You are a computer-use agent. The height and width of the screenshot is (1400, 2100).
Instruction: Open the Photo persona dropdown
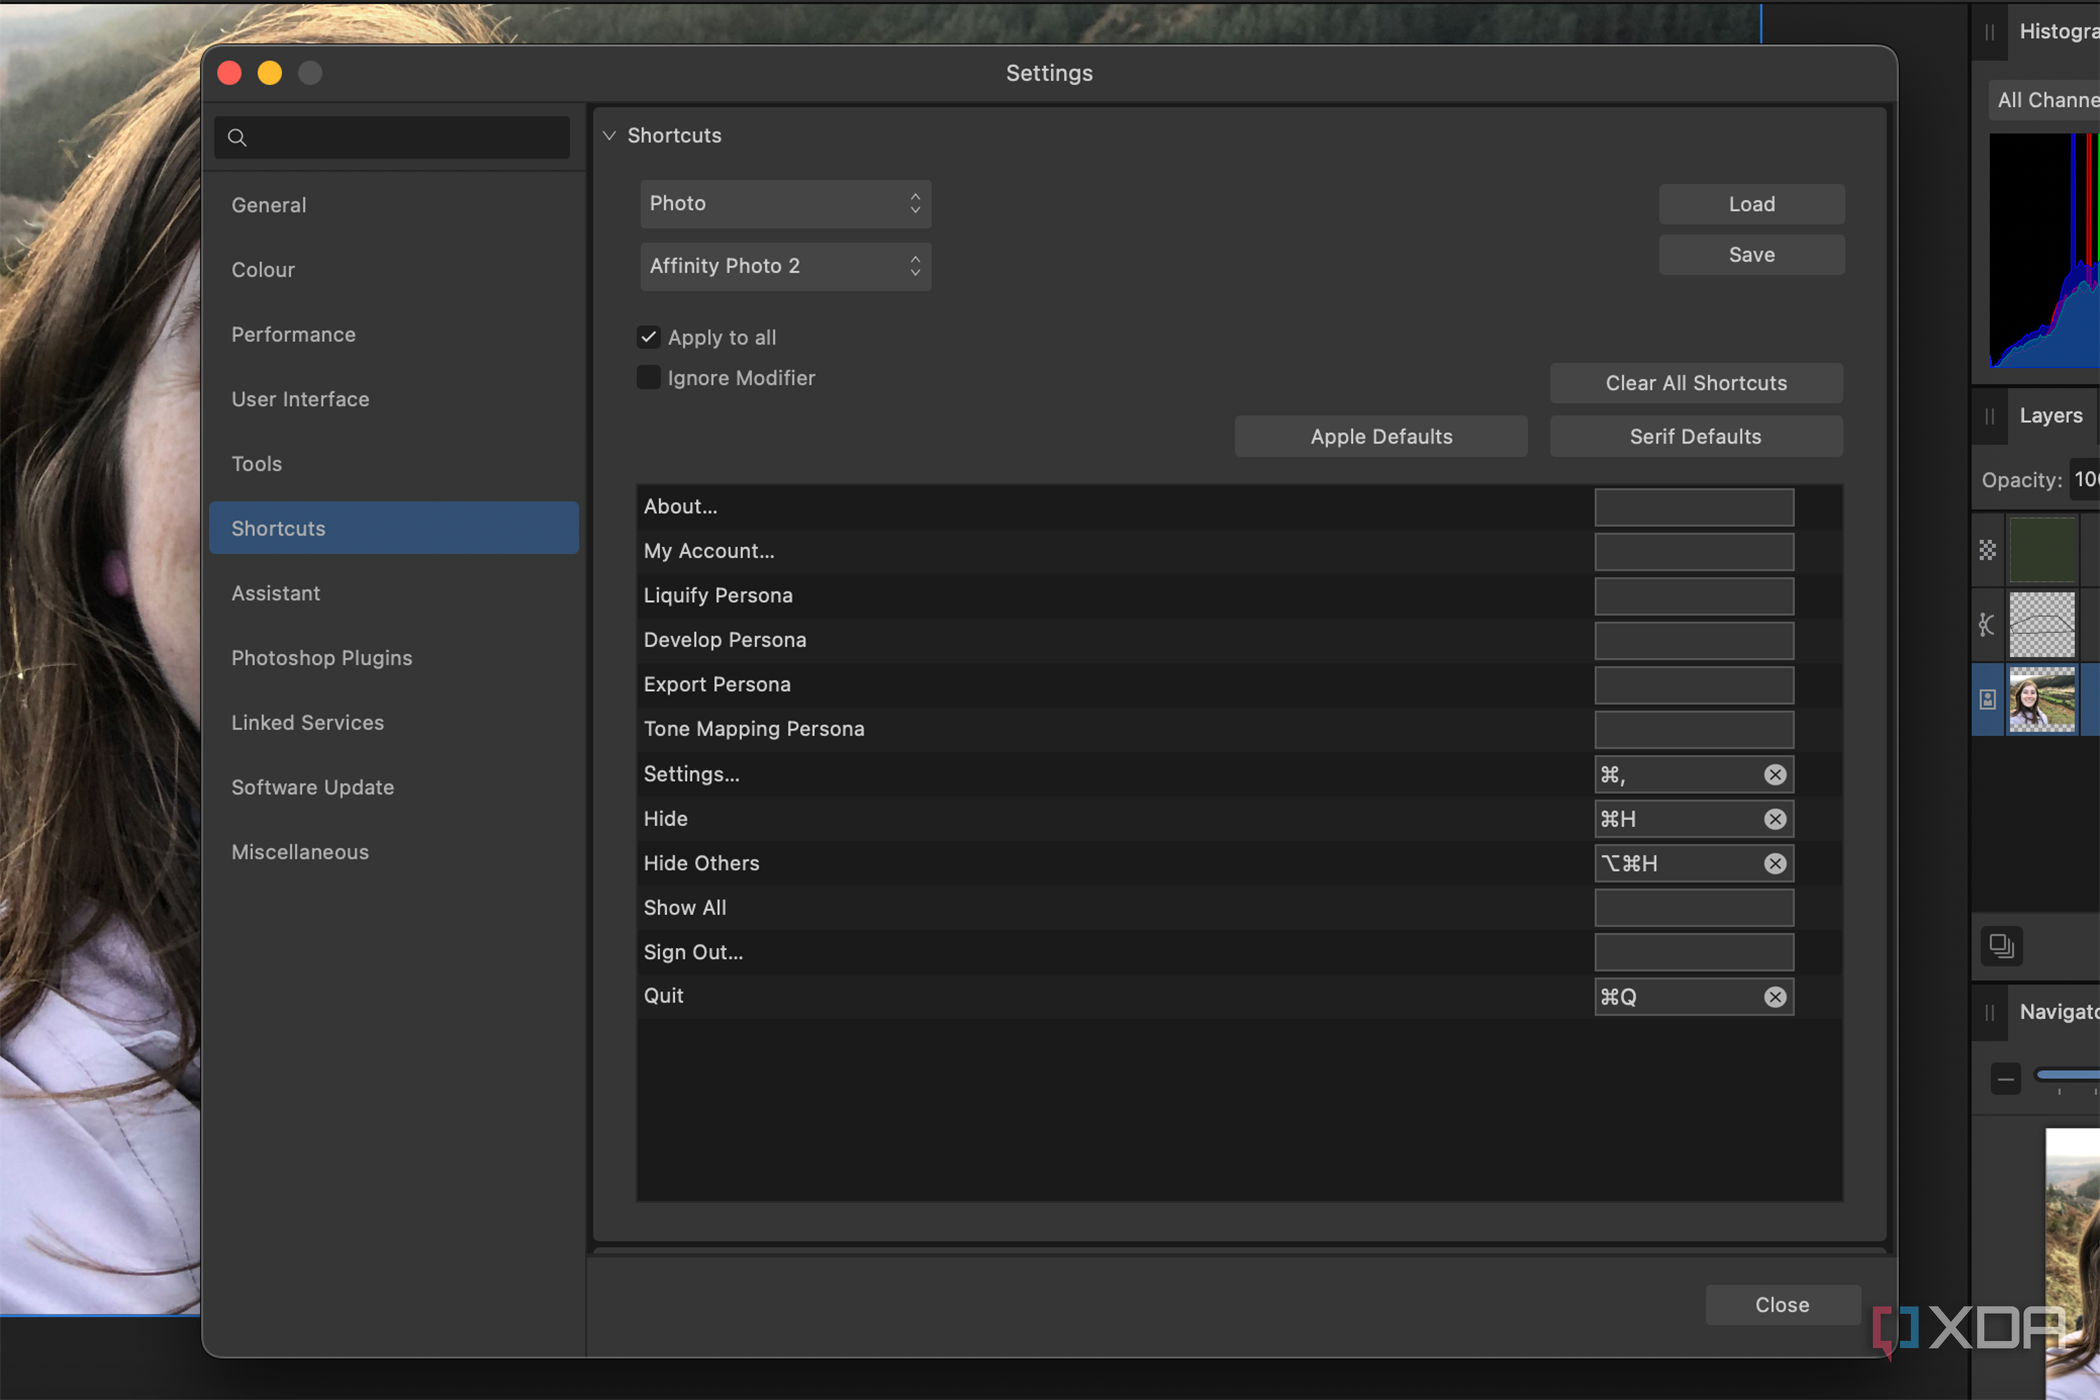click(x=785, y=203)
